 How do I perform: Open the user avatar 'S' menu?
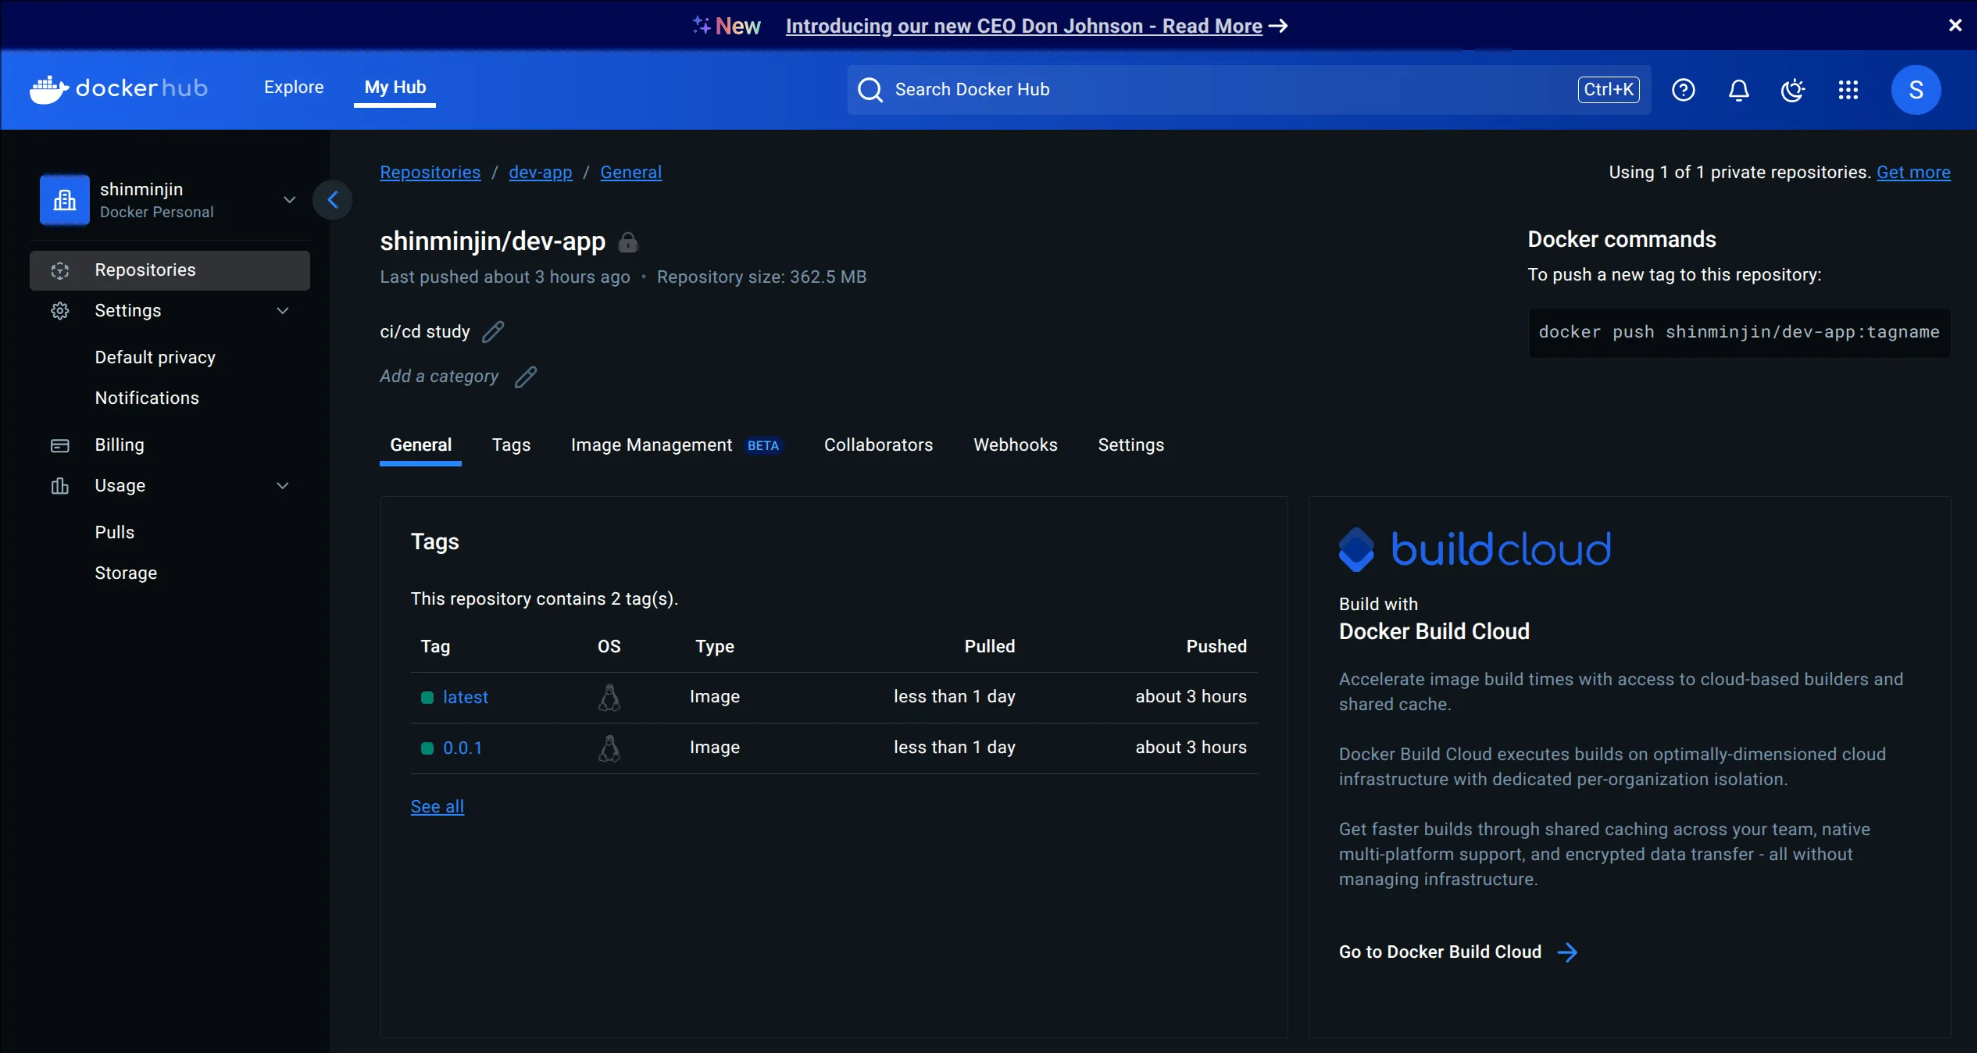pyautogui.click(x=1915, y=90)
